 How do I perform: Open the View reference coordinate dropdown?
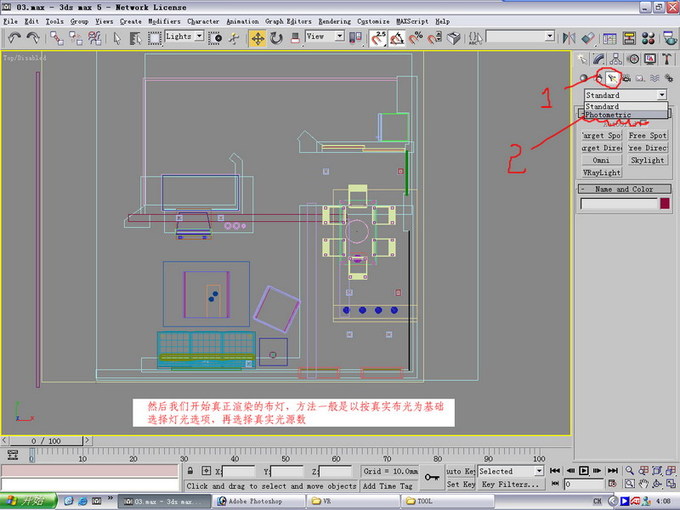(325, 36)
